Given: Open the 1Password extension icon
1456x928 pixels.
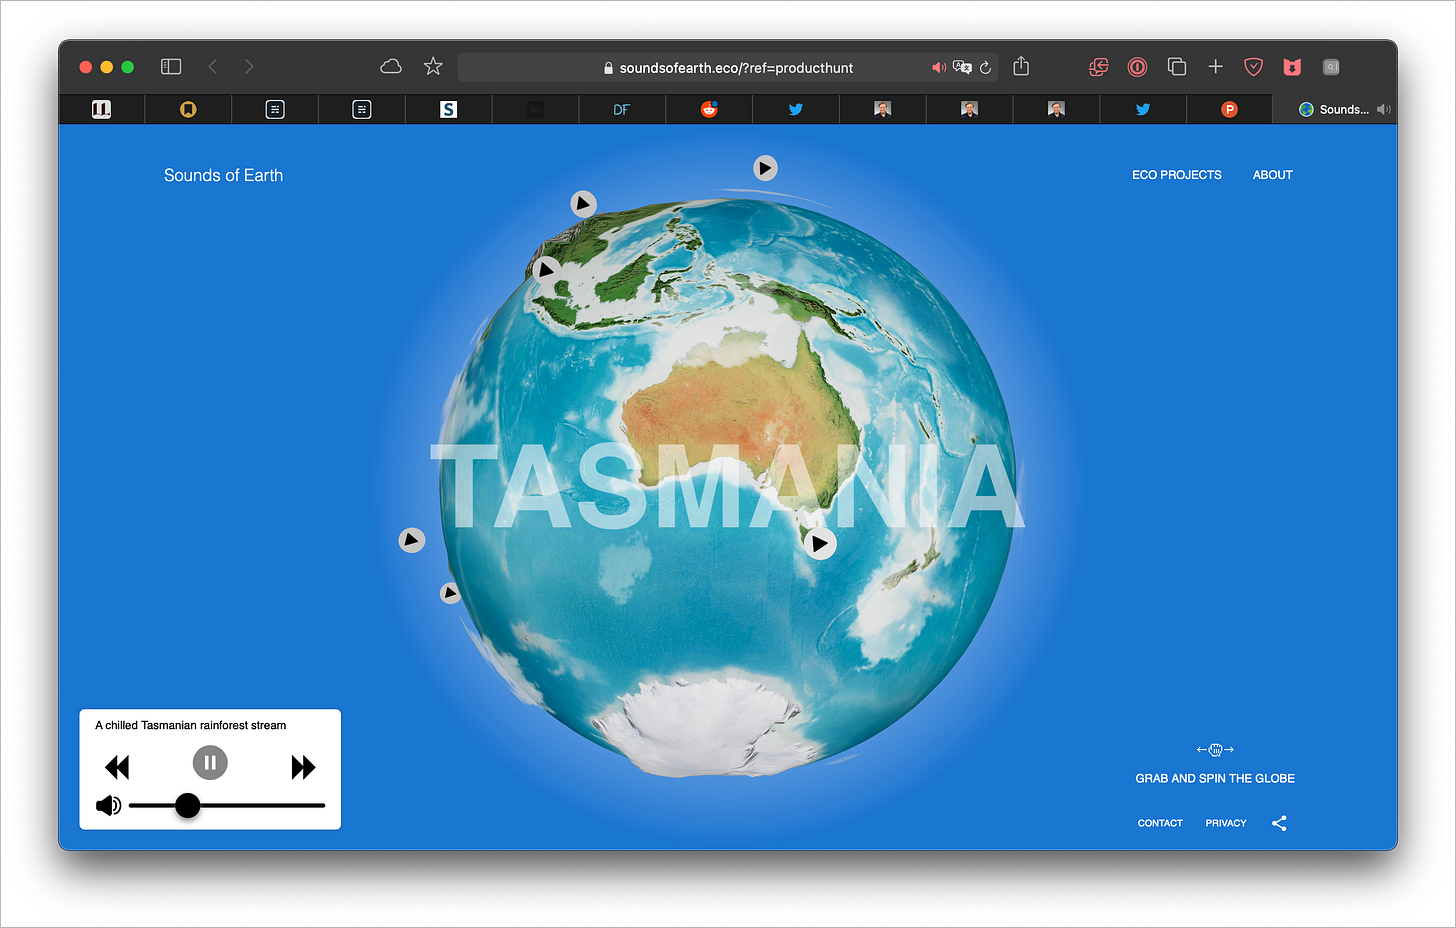Looking at the screenshot, I should coord(1137,67).
